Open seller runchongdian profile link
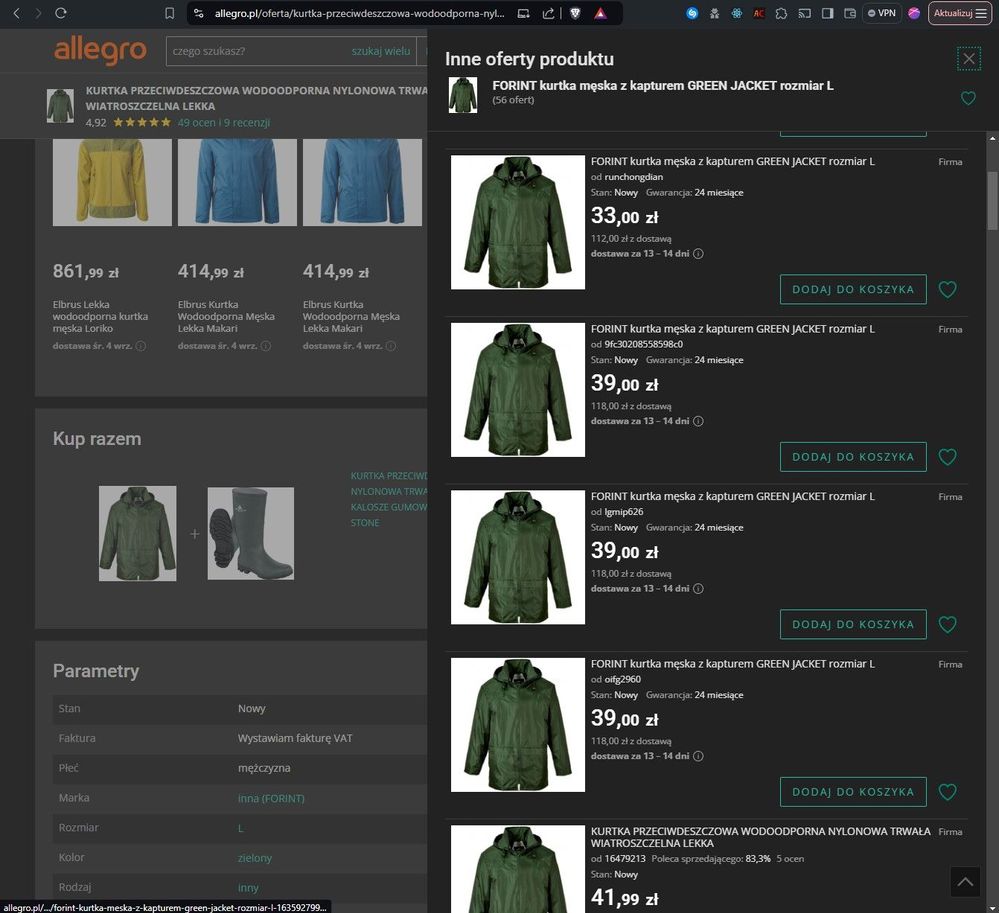 click(633, 177)
